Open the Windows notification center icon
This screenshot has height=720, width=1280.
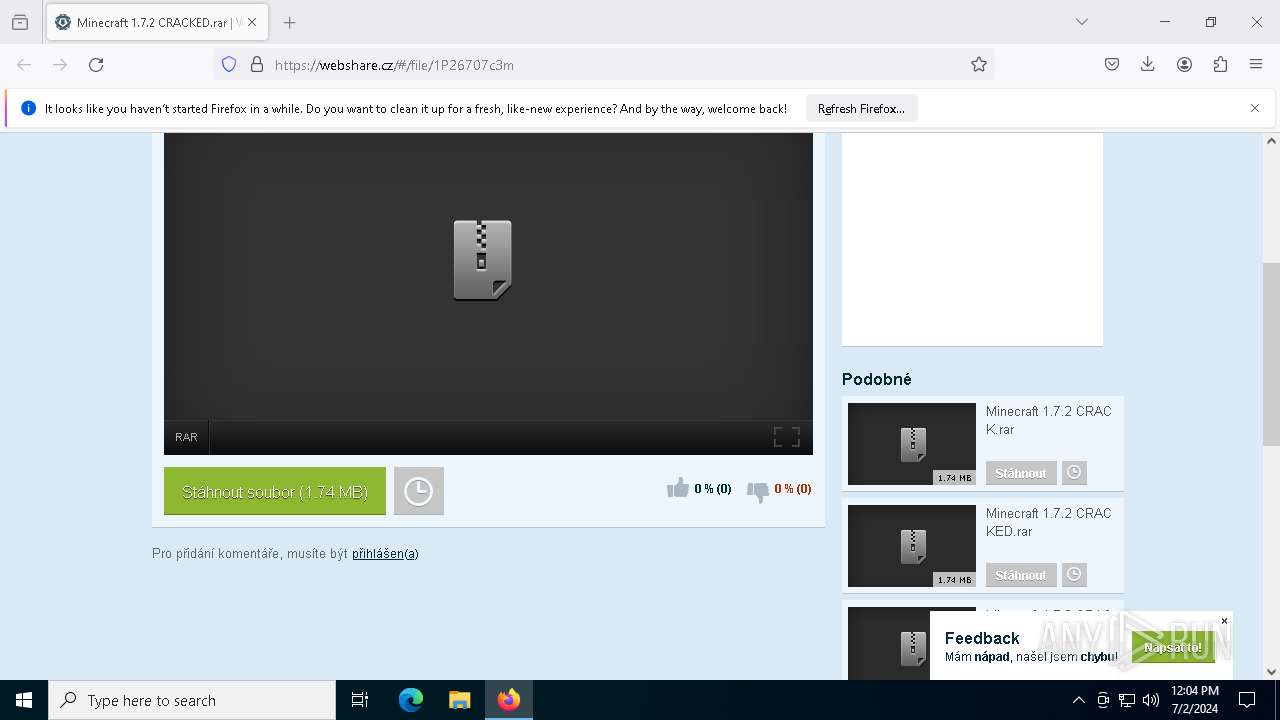tap(1247, 700)
